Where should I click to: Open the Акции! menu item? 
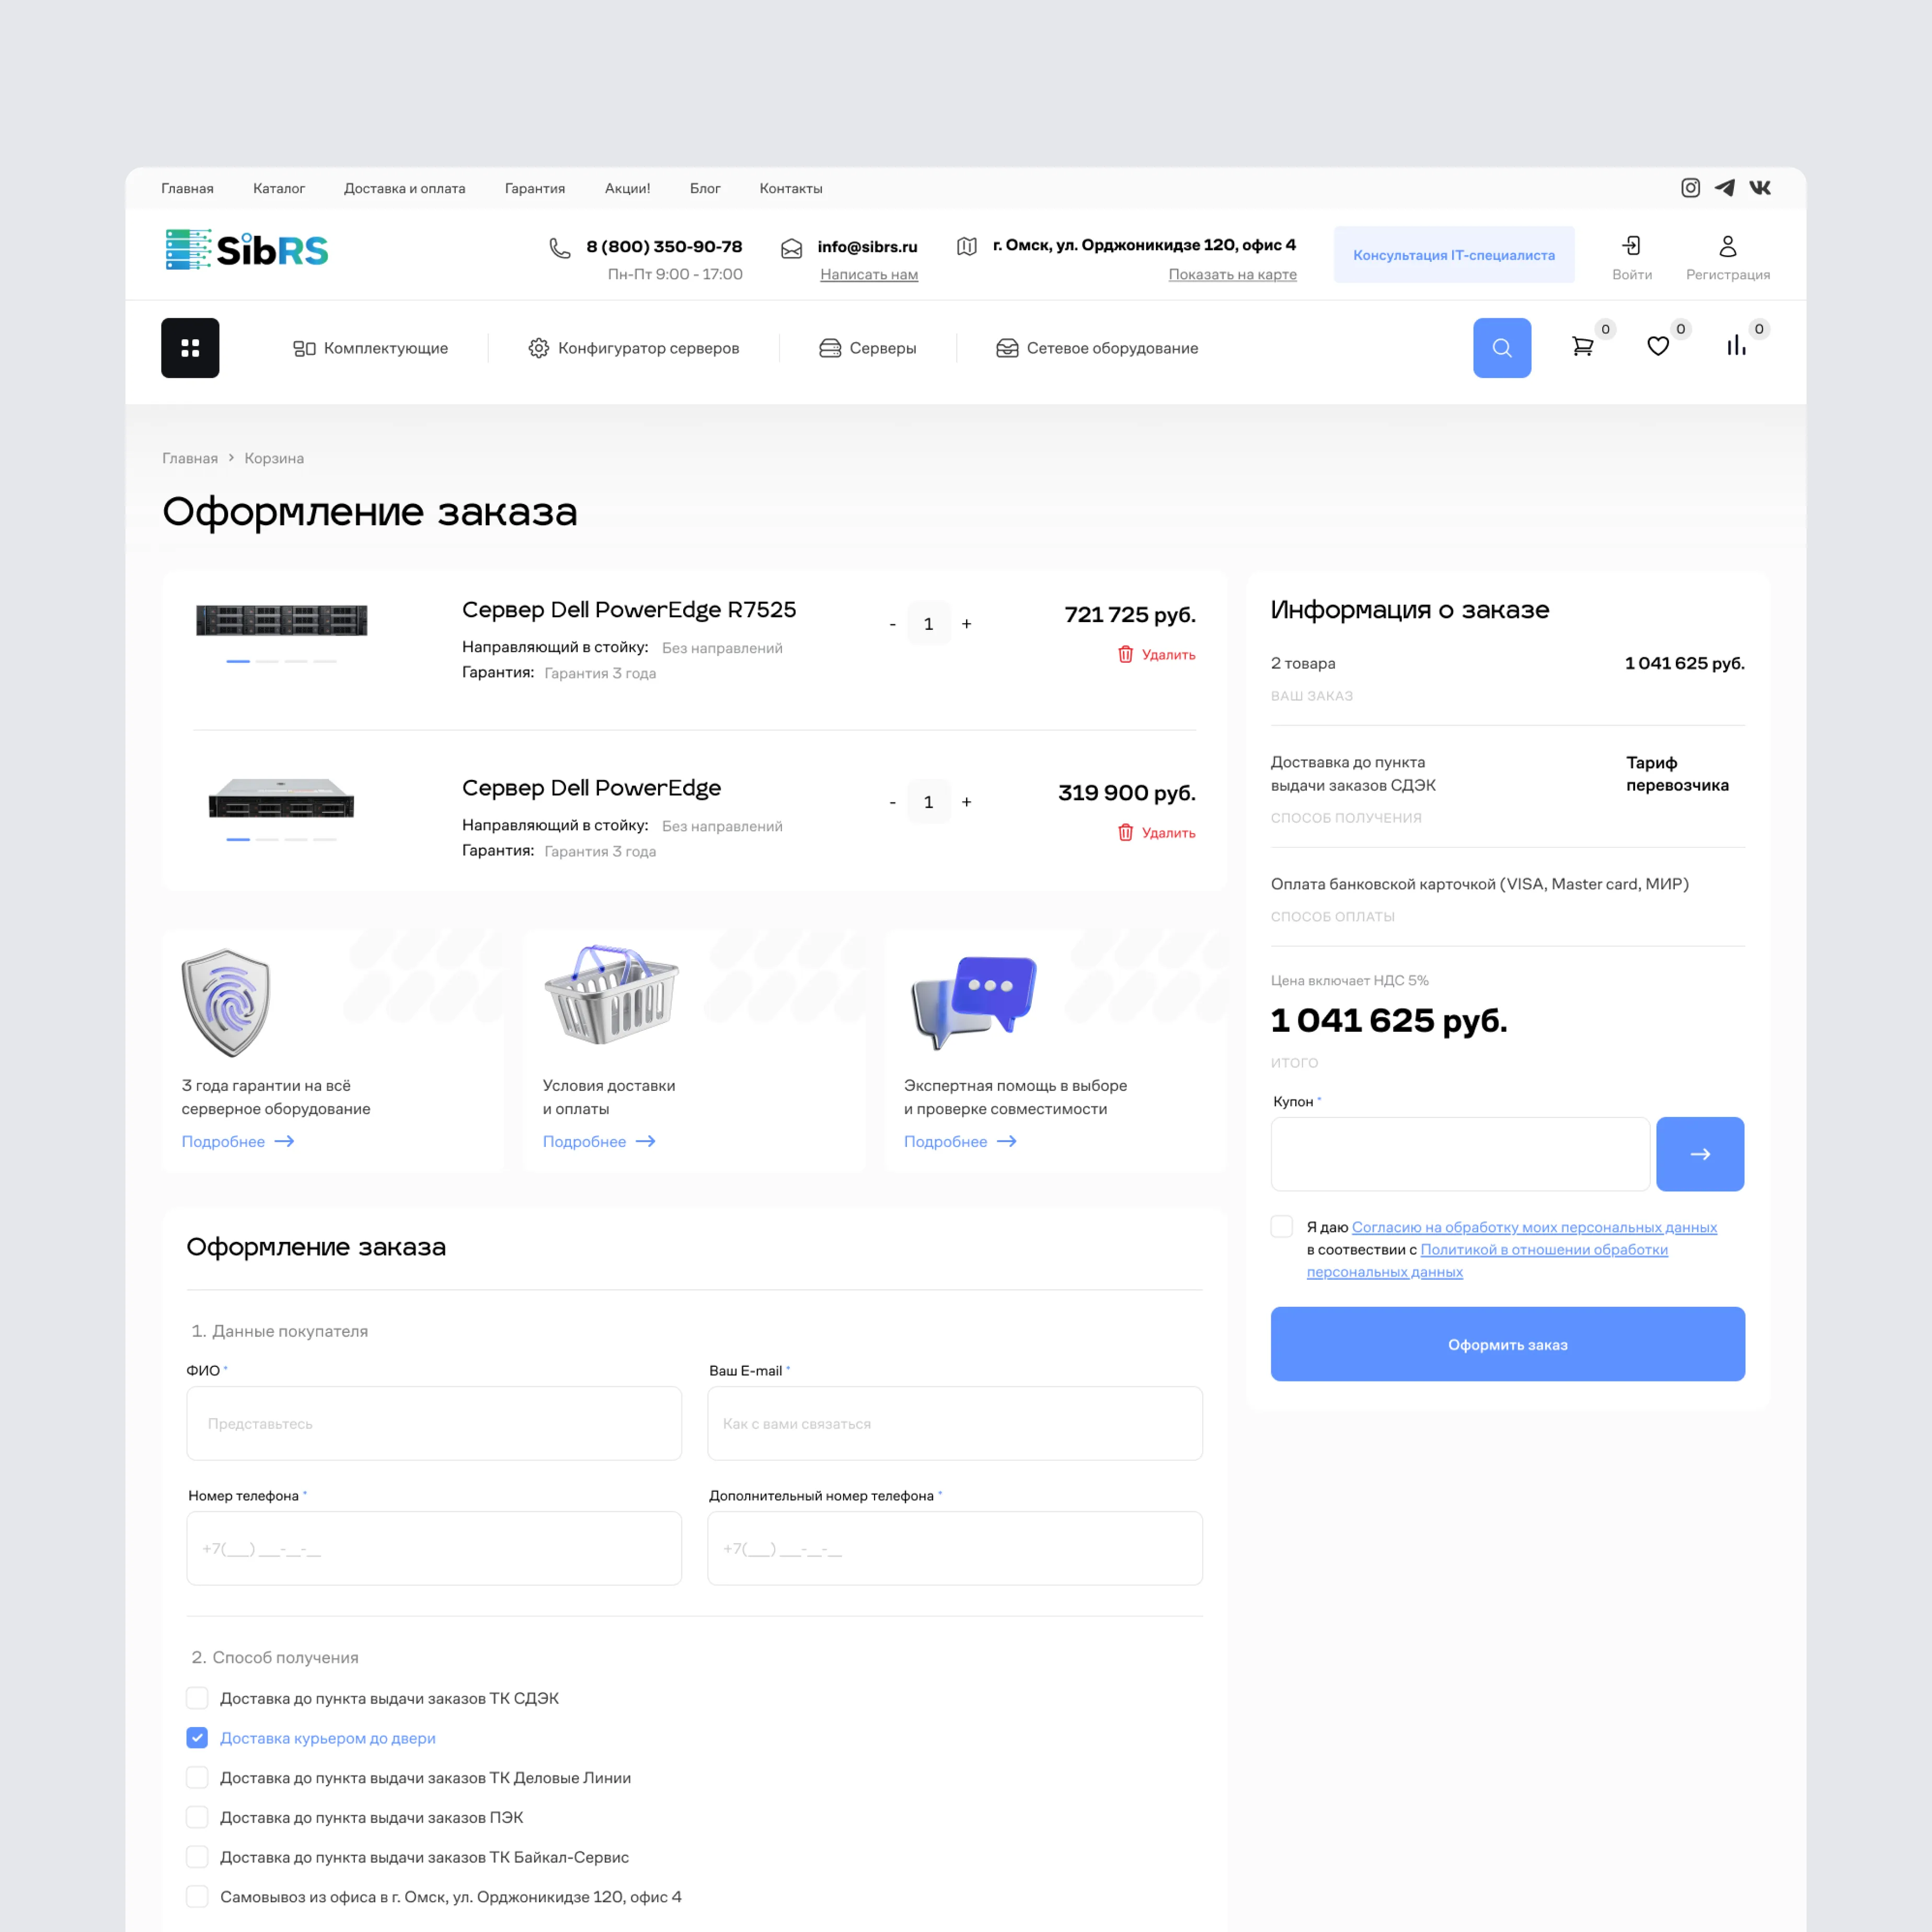627,188
